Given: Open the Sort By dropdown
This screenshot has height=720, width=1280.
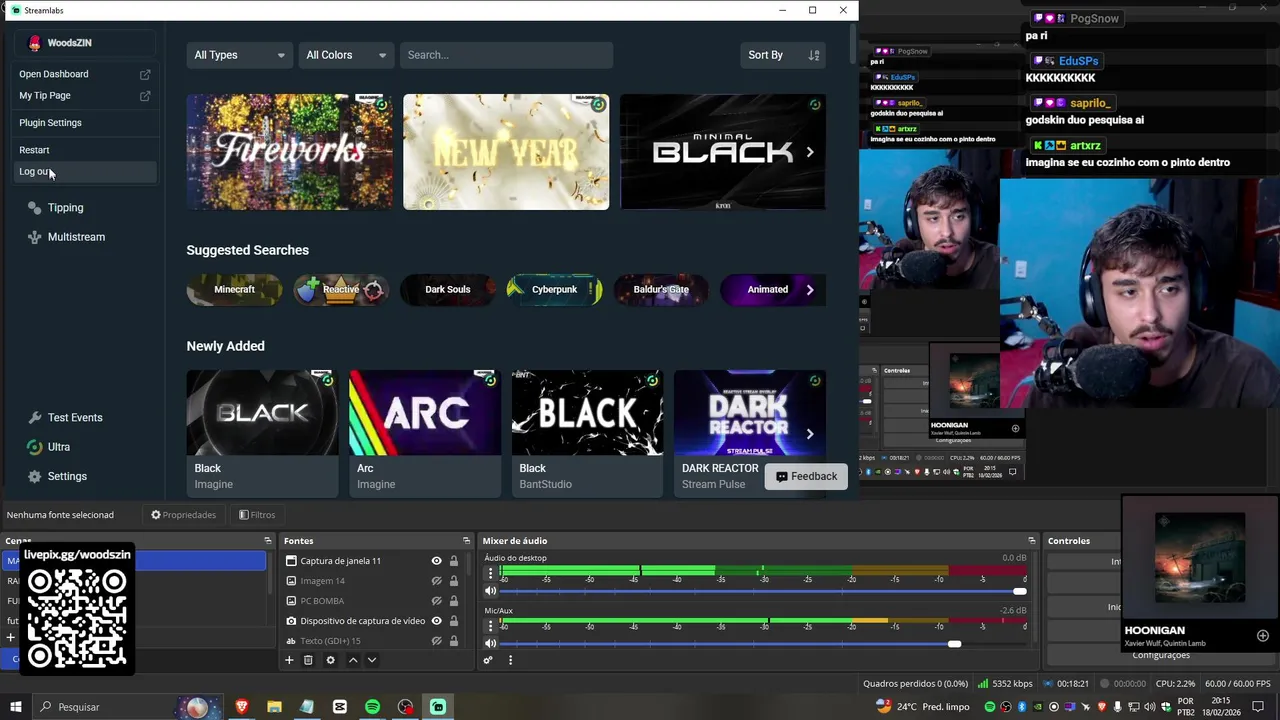Looking at the screenshot, I should [785, 55].
